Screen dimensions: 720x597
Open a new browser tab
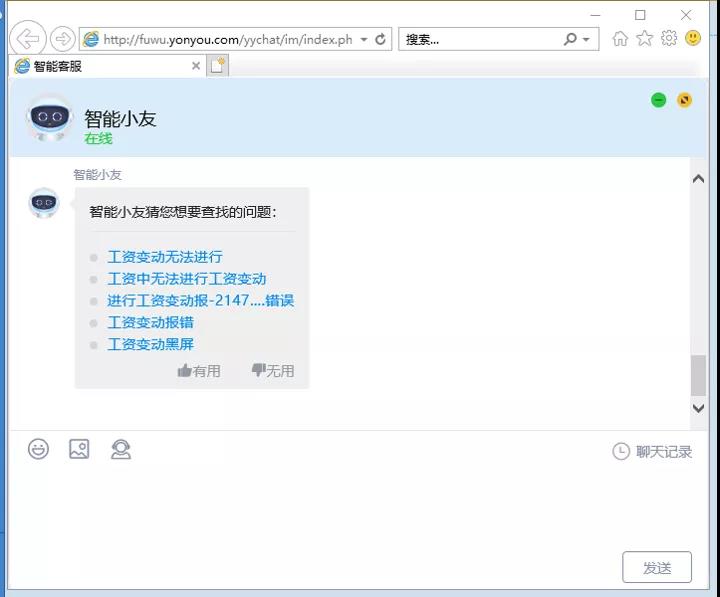pyautogui.click(x=218, y=66)
